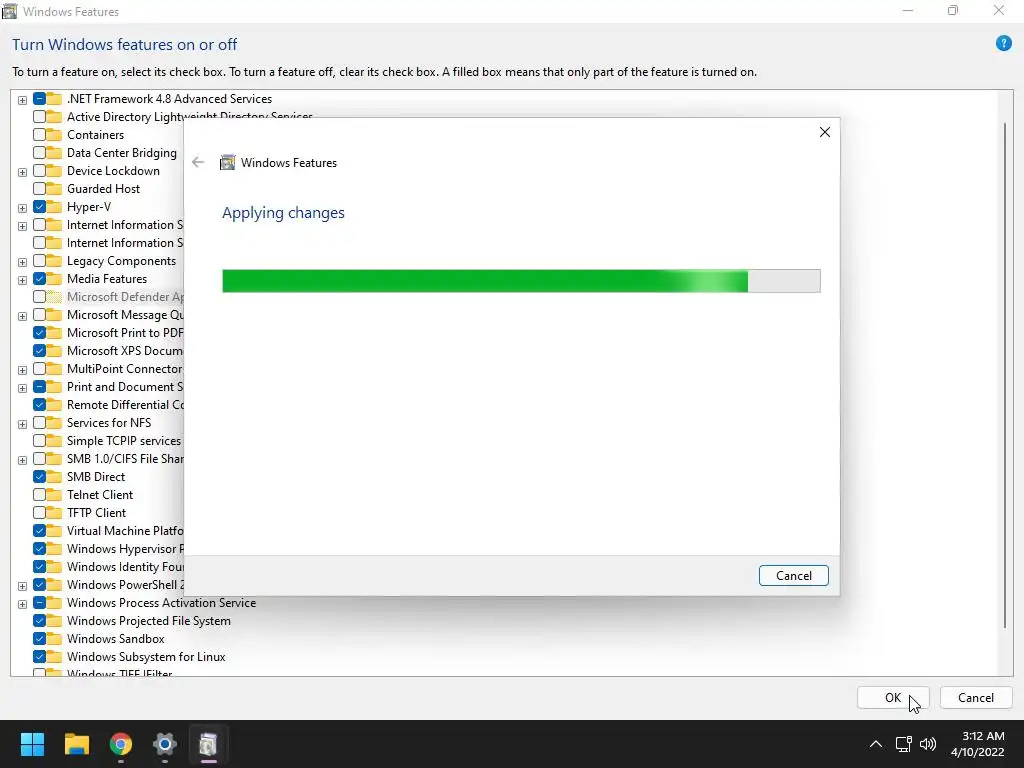The width and height of the screenshot is (1024, 768).
Task: Uncheck Windows Sandbox checkbox
Action: coord(39,639)
